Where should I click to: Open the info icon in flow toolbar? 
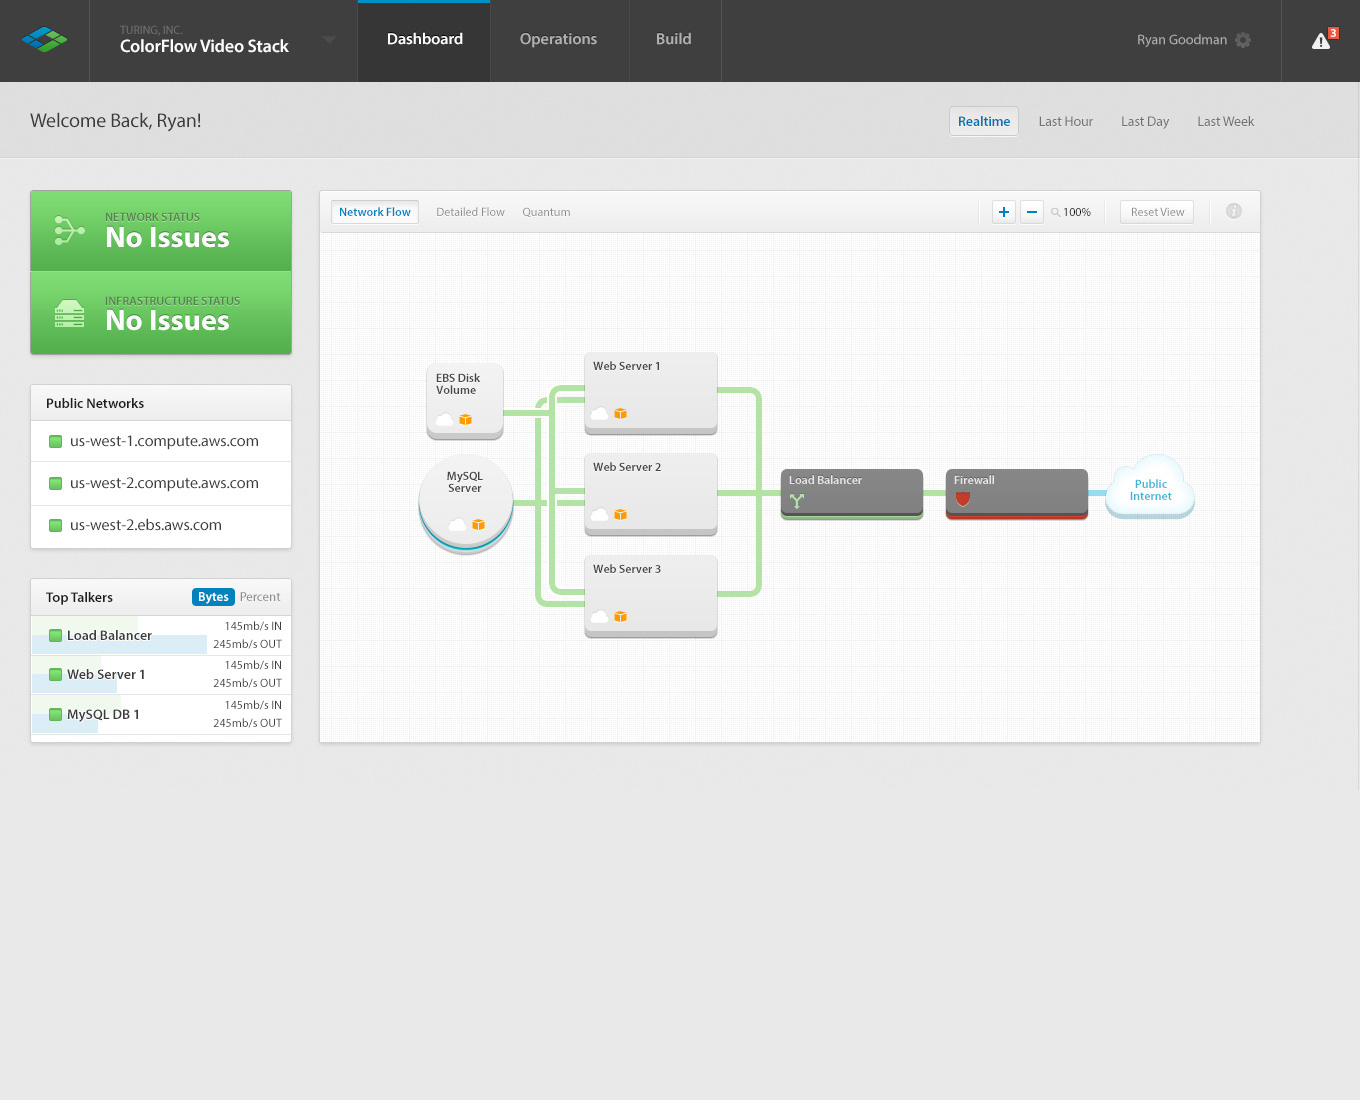pyautogui.click(x=1234, y=211)
